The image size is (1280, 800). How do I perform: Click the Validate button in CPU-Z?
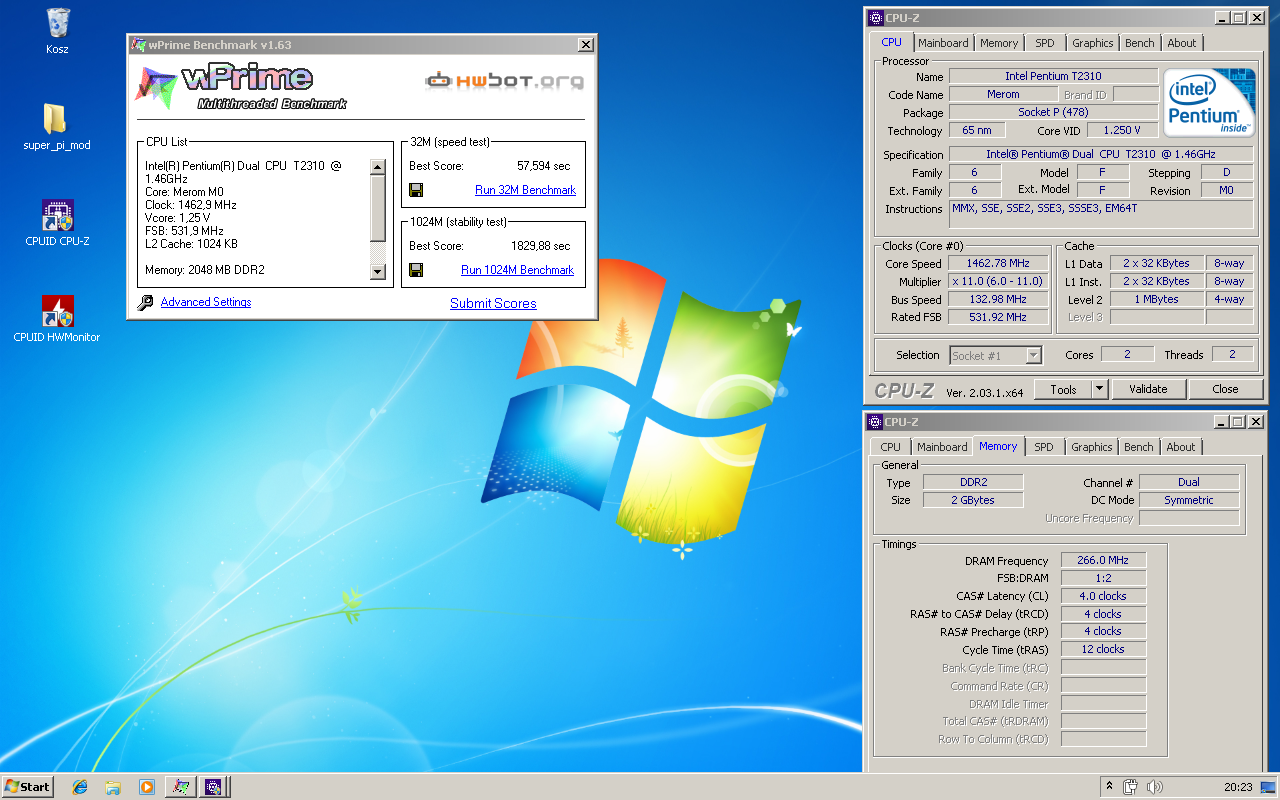coord(1148,389)
